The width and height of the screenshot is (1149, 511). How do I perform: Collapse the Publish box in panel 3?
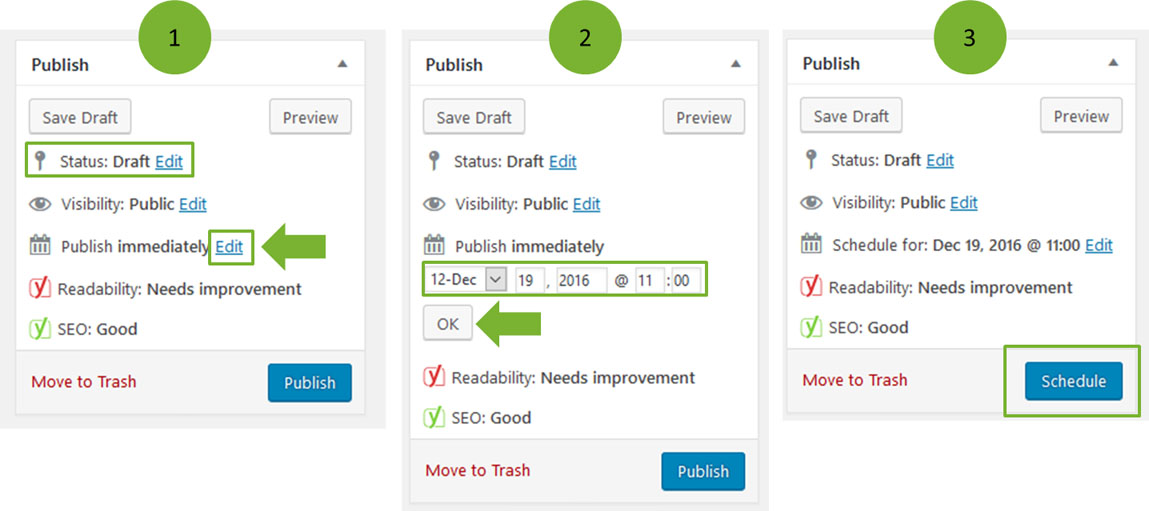[1113, 63]
